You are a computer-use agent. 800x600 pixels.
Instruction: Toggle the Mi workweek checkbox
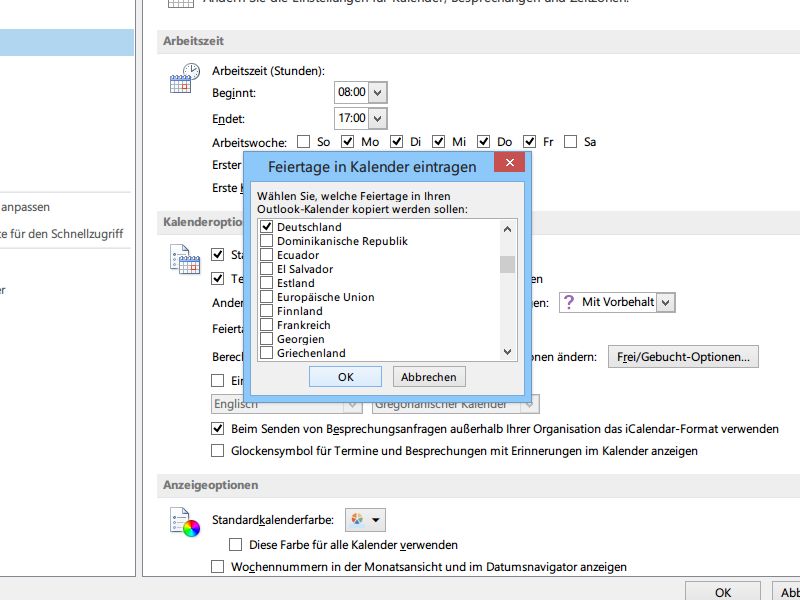(x=438, y=141)
